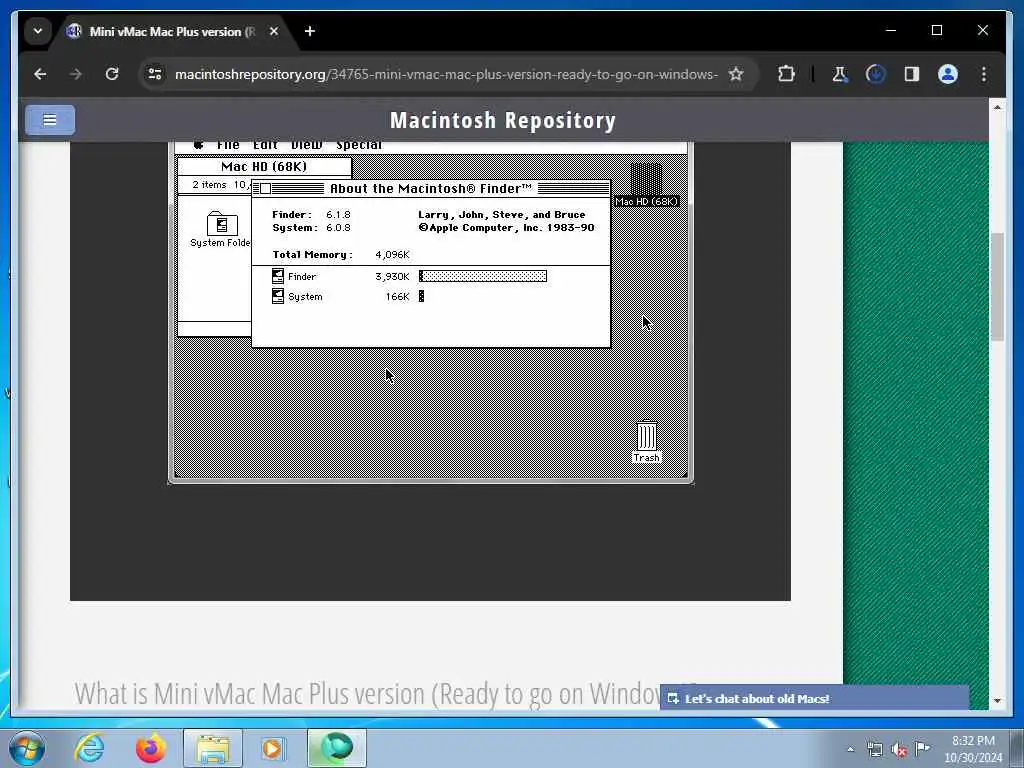Click the '3,930K' Finder memory value
Image resolution: width=1024 pixels, height=768 pixels.
pos(392,277)
